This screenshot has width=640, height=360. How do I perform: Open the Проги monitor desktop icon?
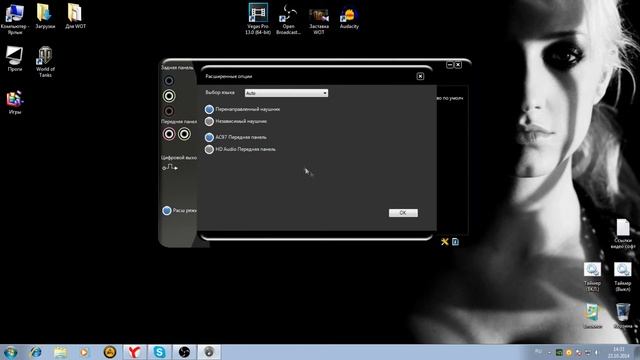[x=15, y=59]
